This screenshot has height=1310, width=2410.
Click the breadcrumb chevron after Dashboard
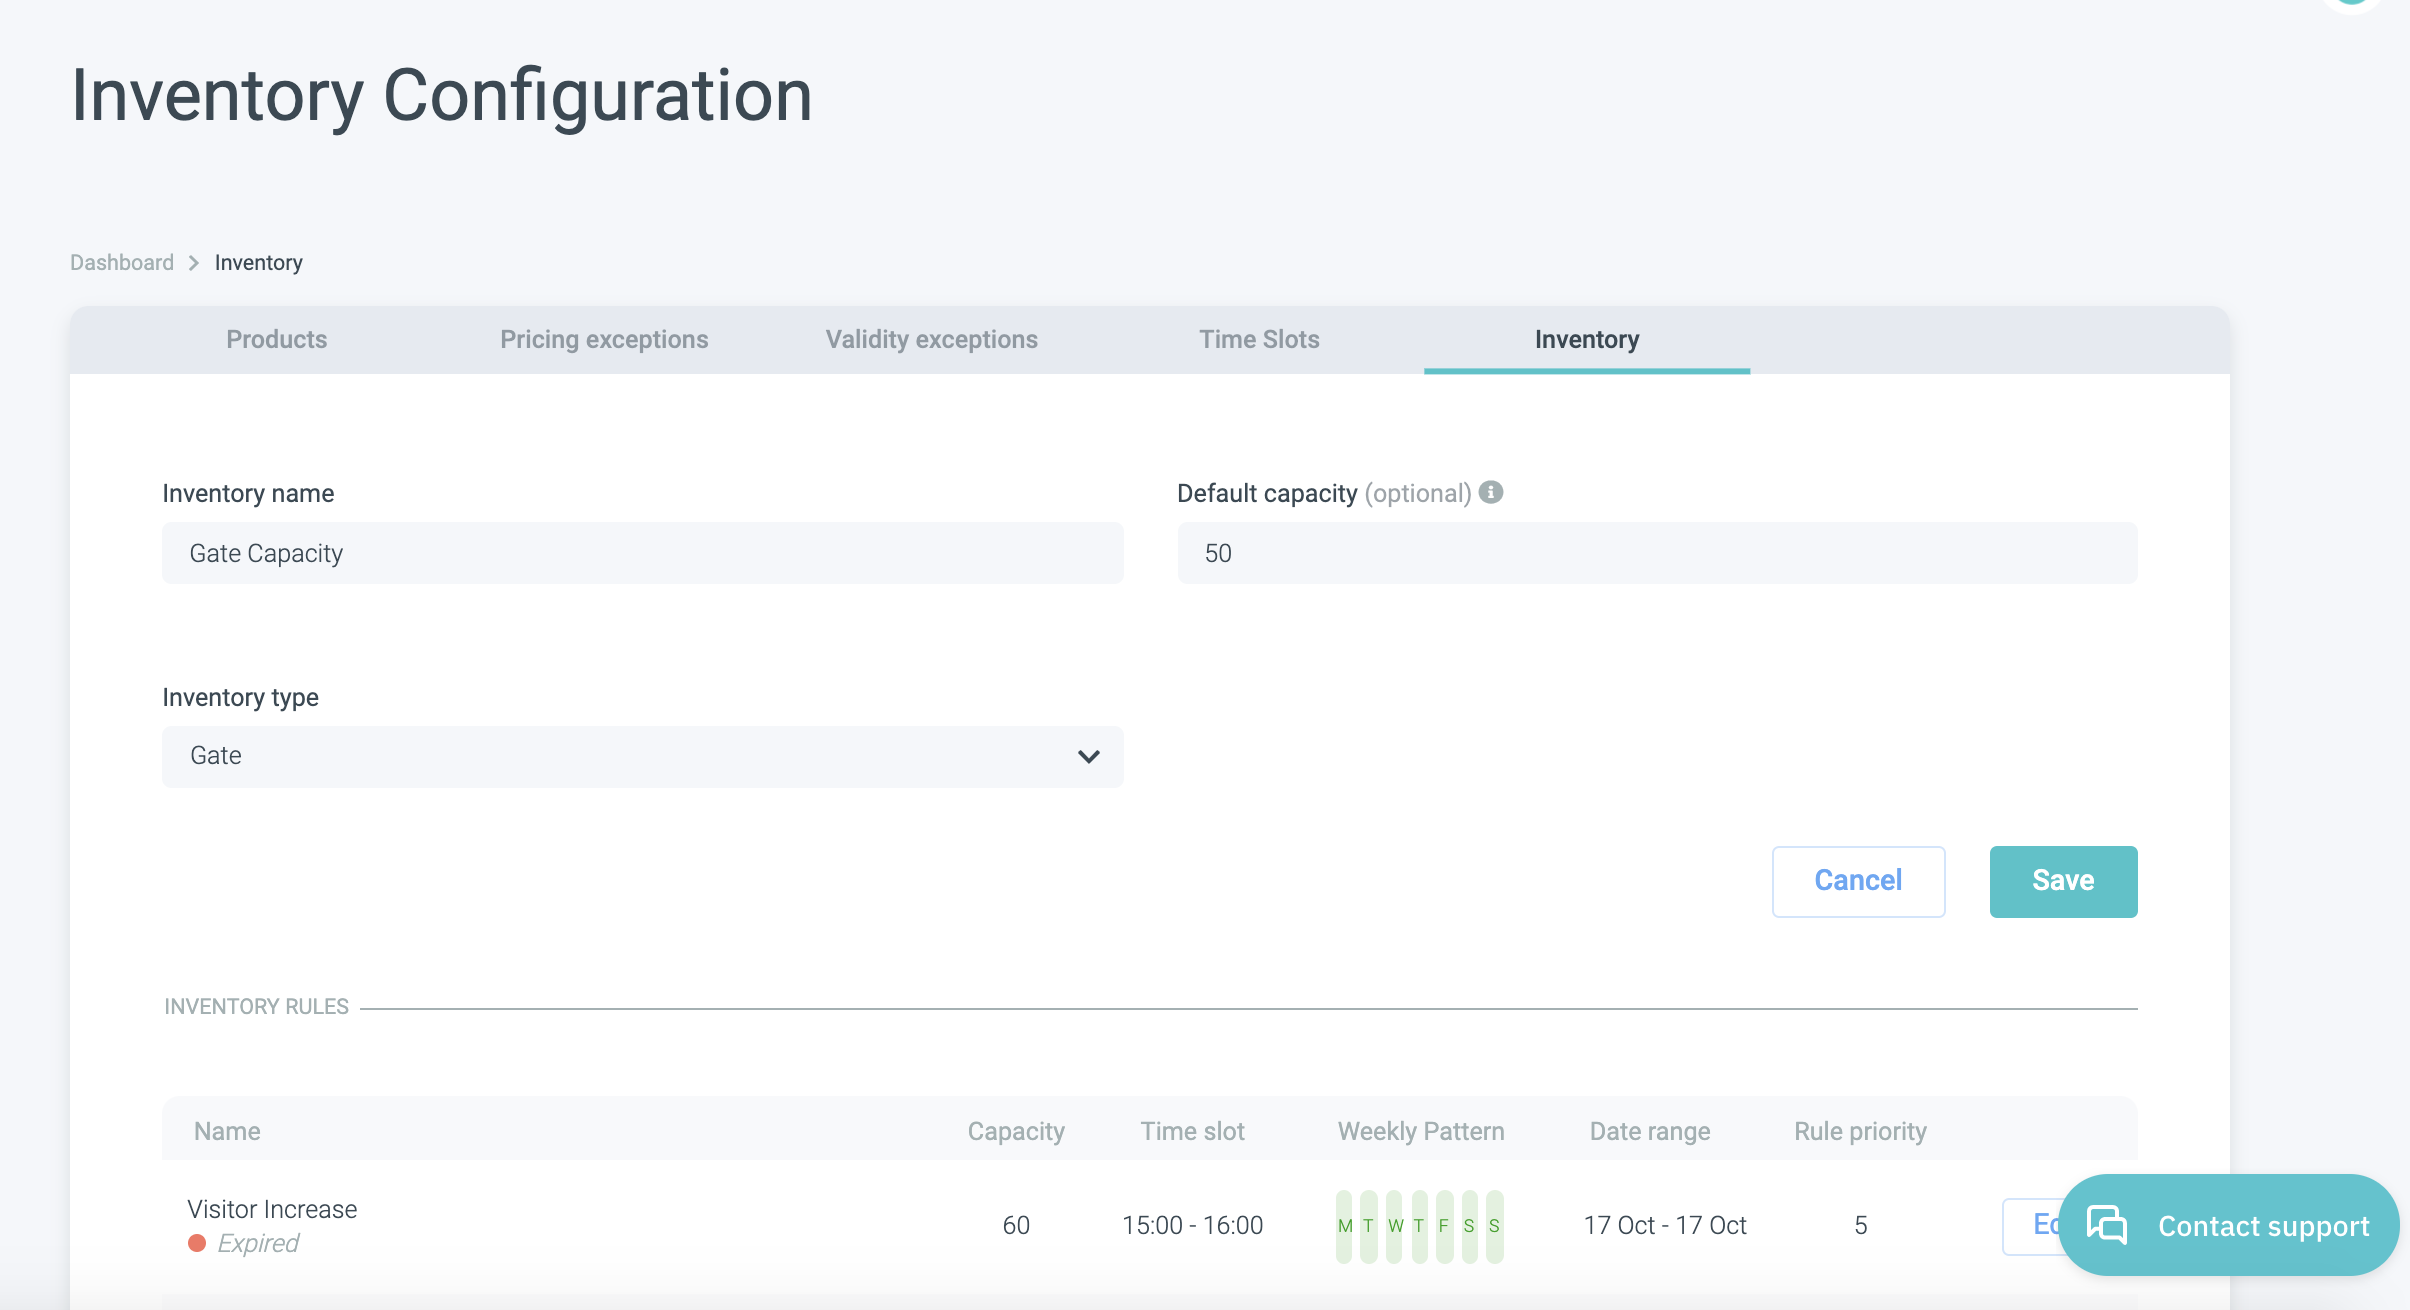tap(194, 263)
